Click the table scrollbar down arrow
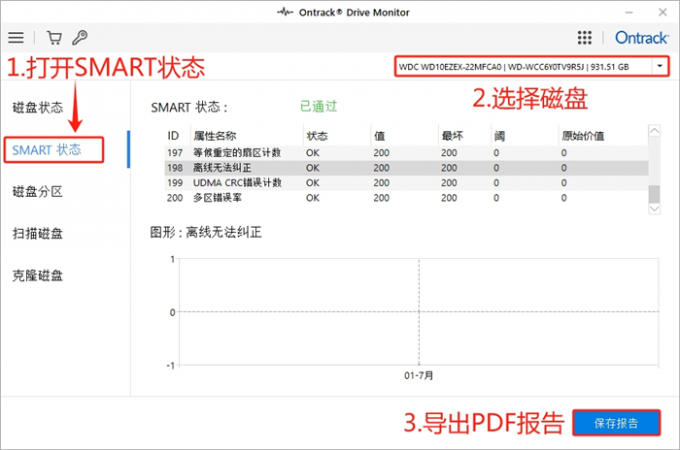The height and width of the screenshot is (450, 680). pos(654,209)
